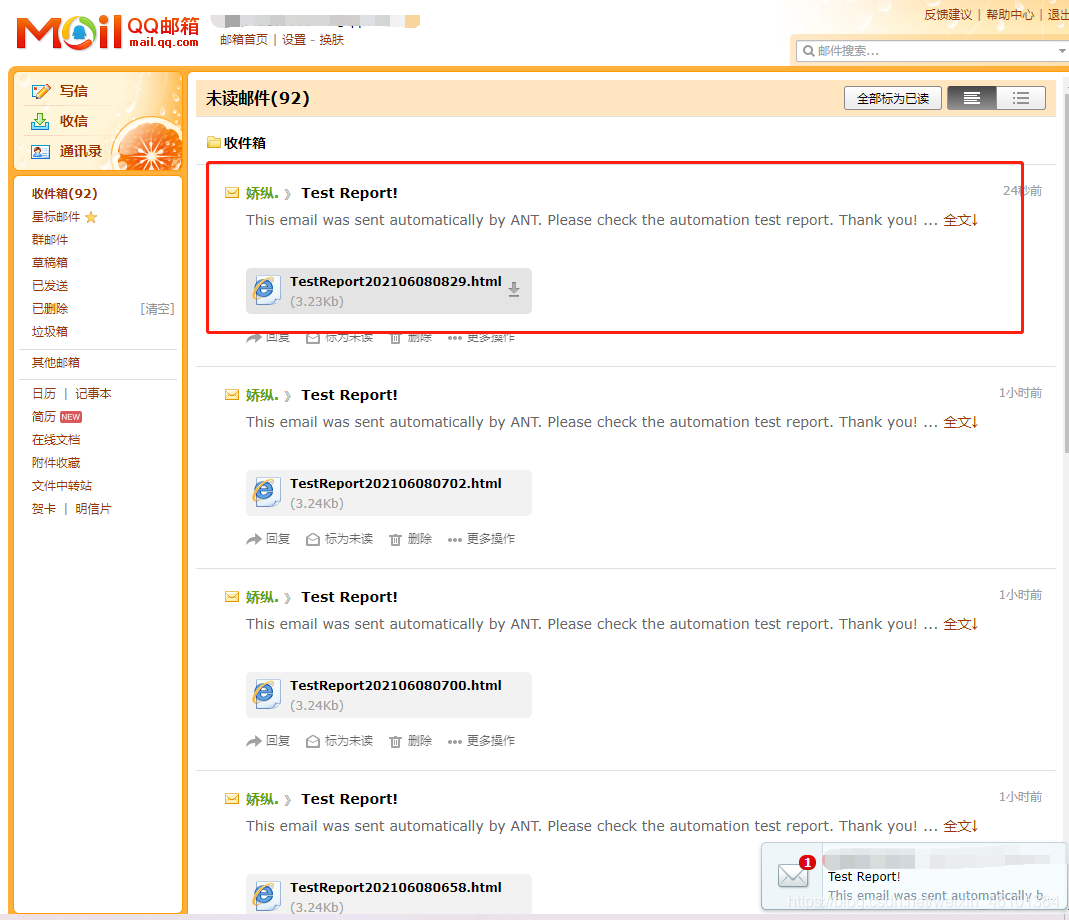Open 记事本 notepad link

(x=93, y=394)
